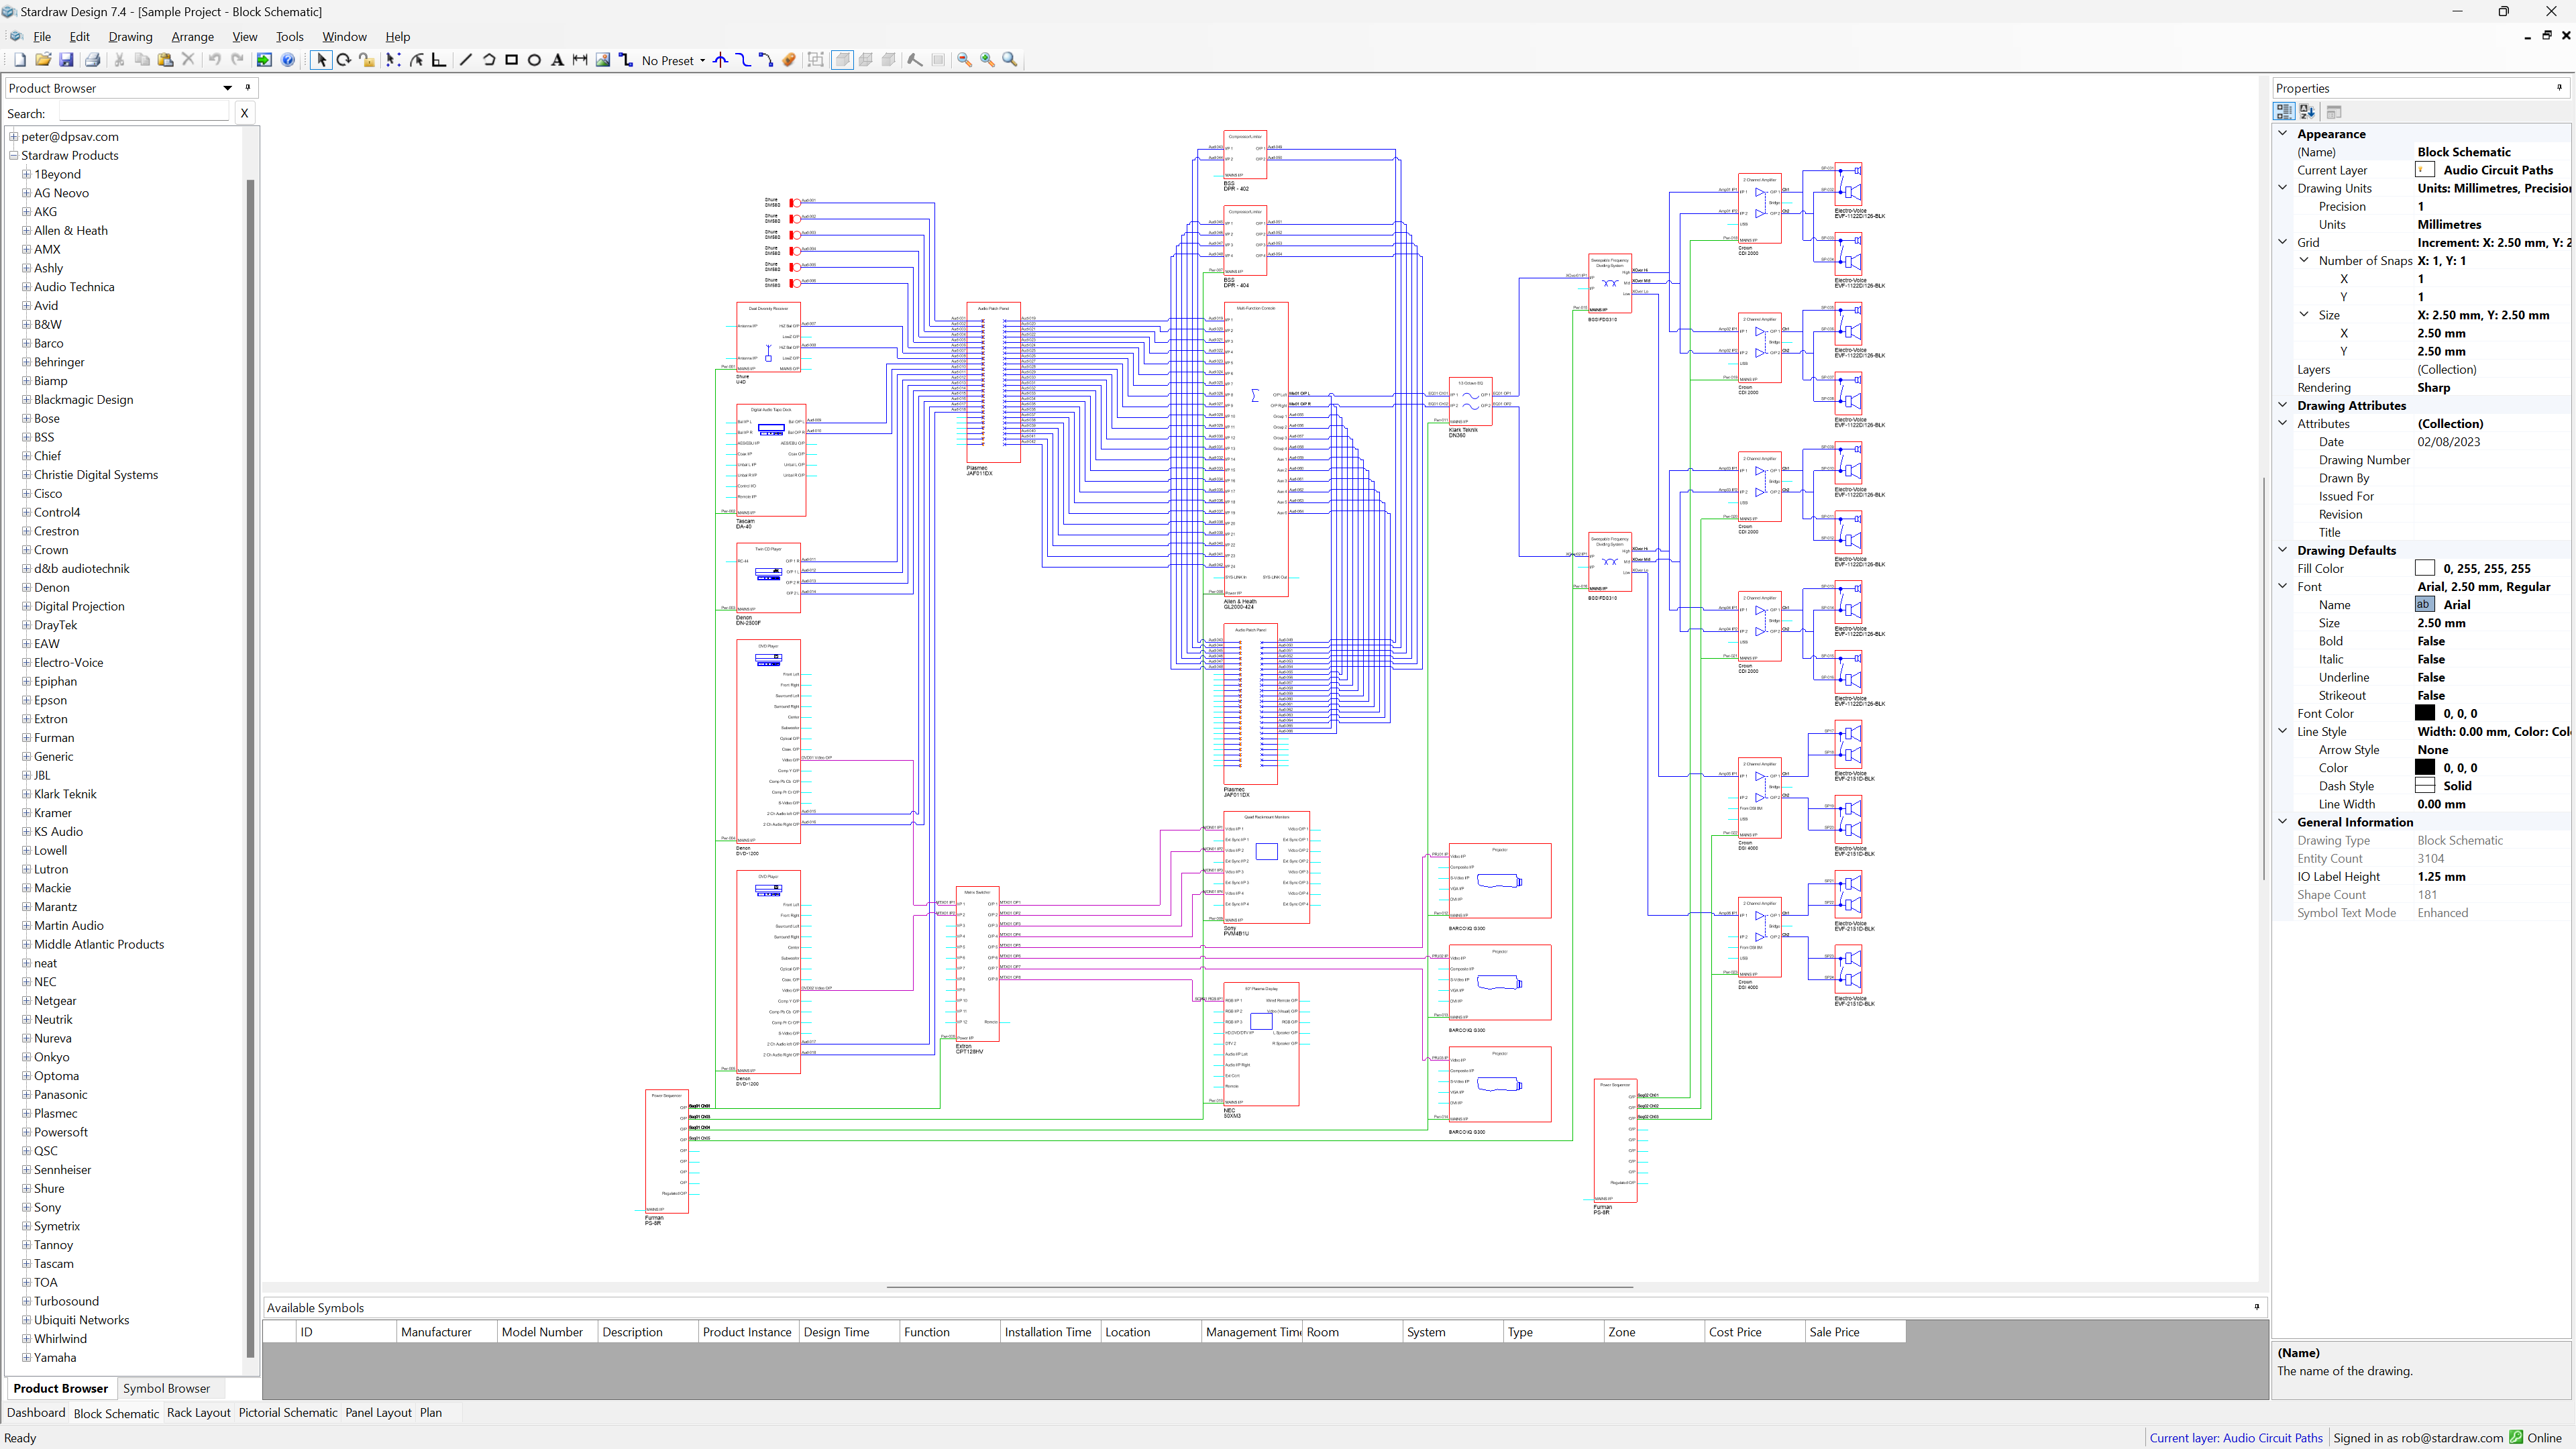Click the New document icon
The width and height of the screenshot is (2576, 1449).
pos(20,60)
